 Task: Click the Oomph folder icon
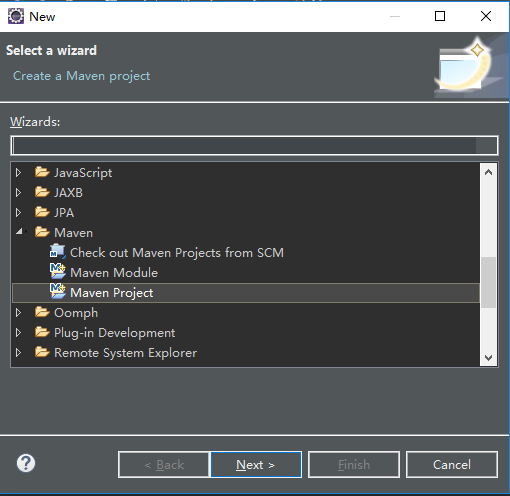(x=42, y=312)
